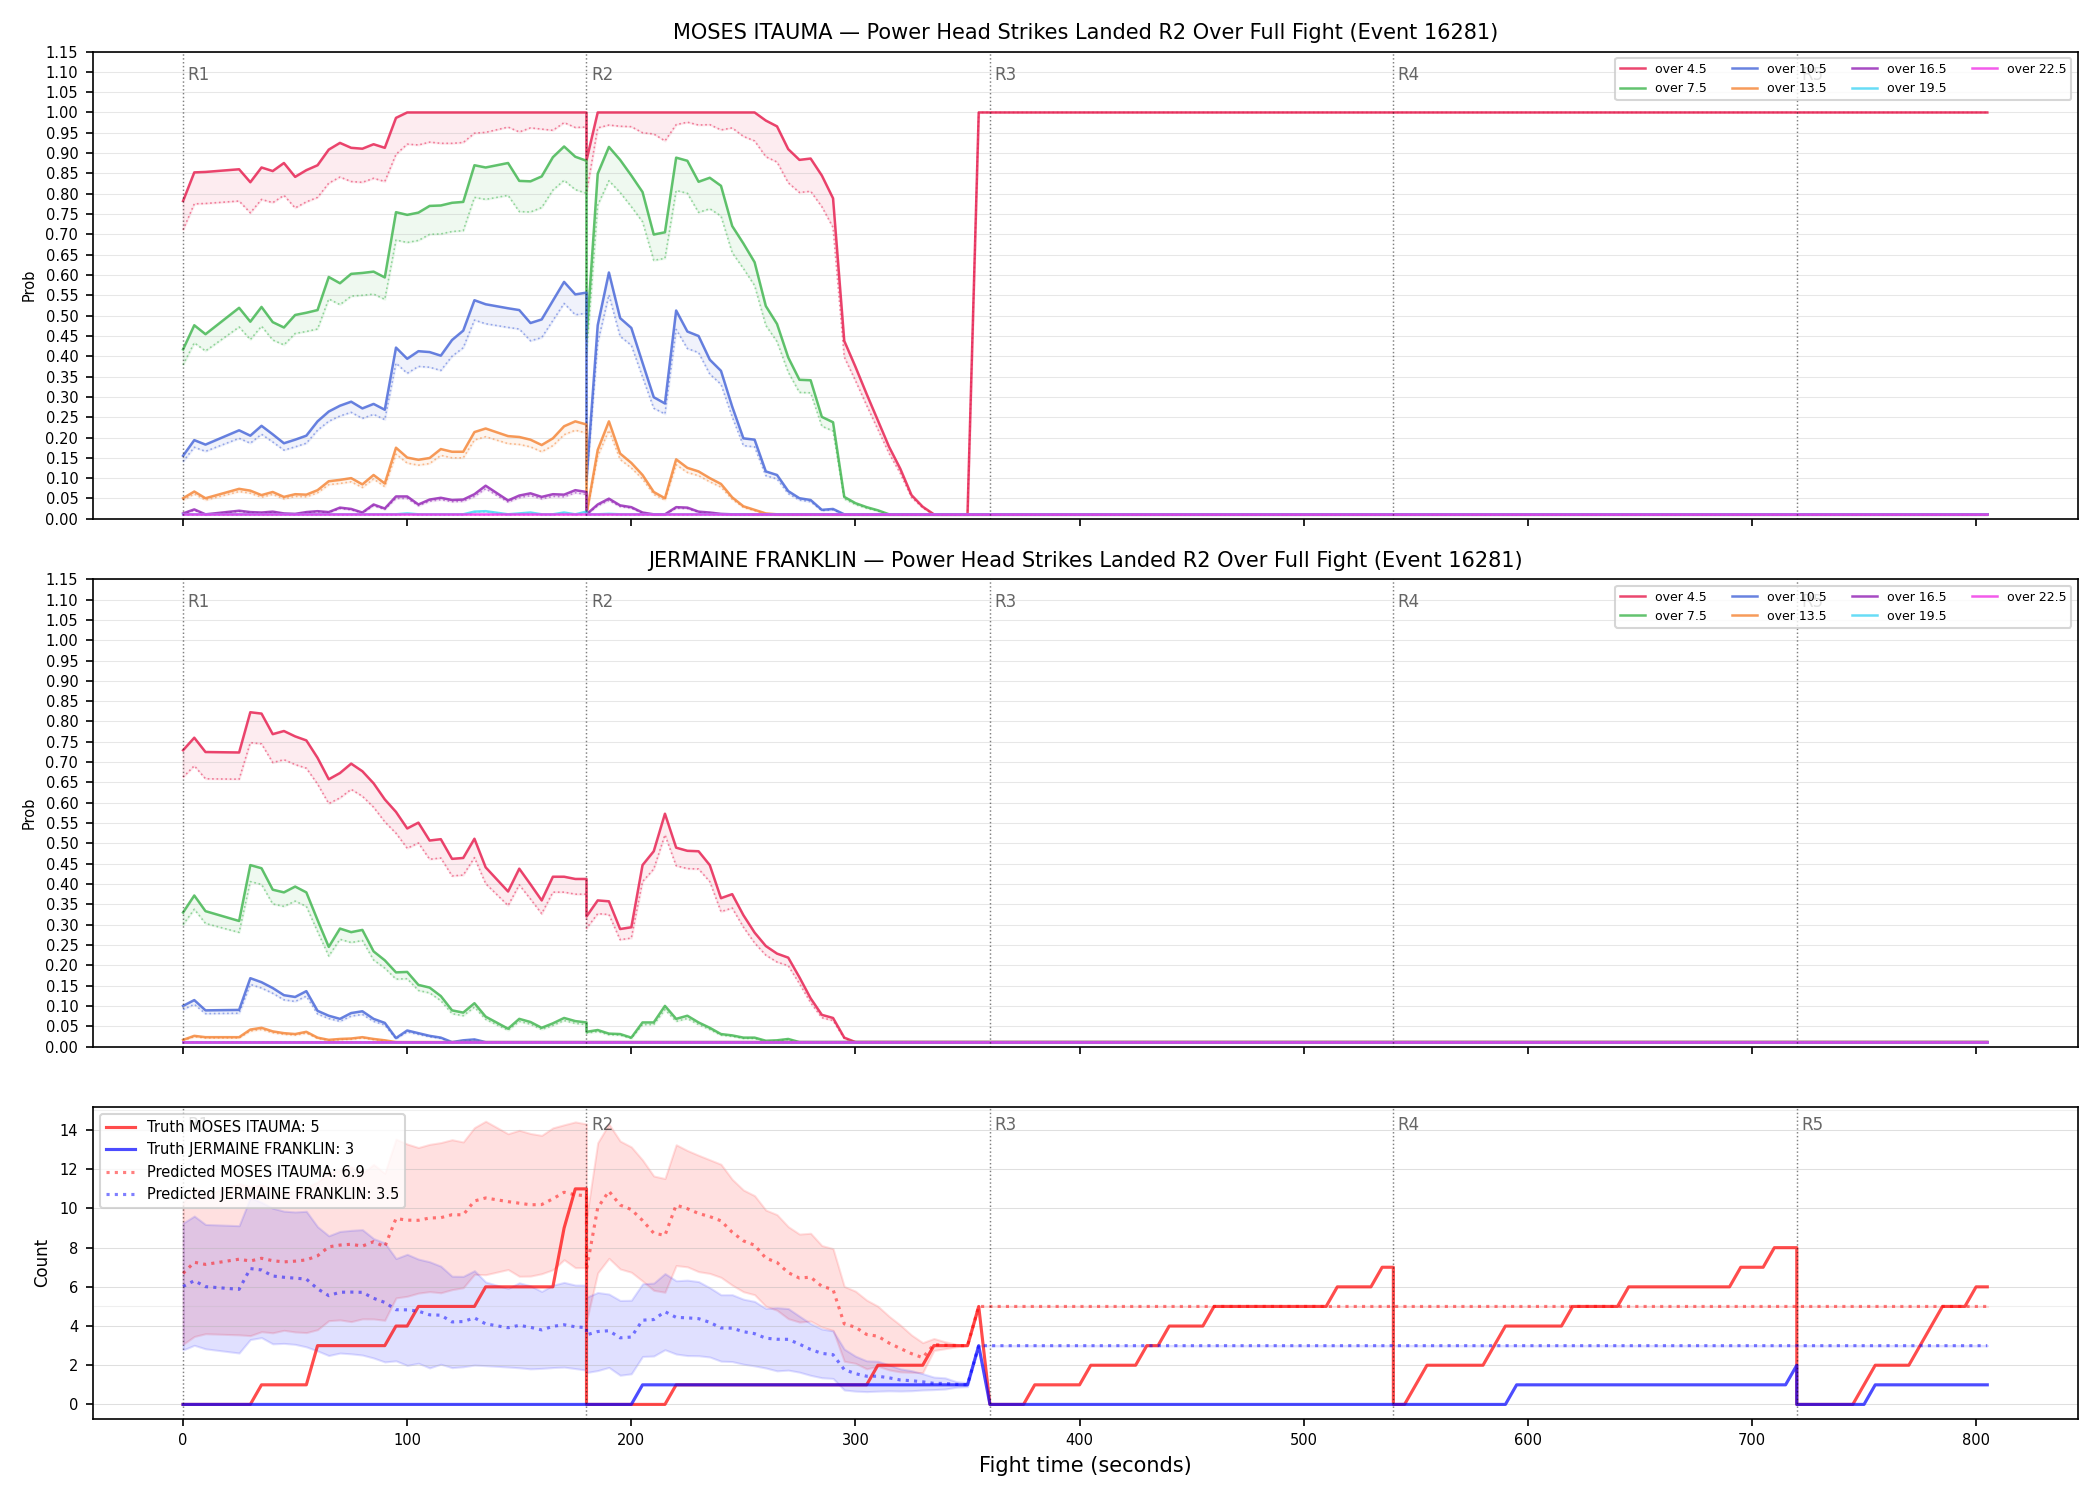
Task: Click the x-axis tick label 200
Action: click(x=630, y=1440)
